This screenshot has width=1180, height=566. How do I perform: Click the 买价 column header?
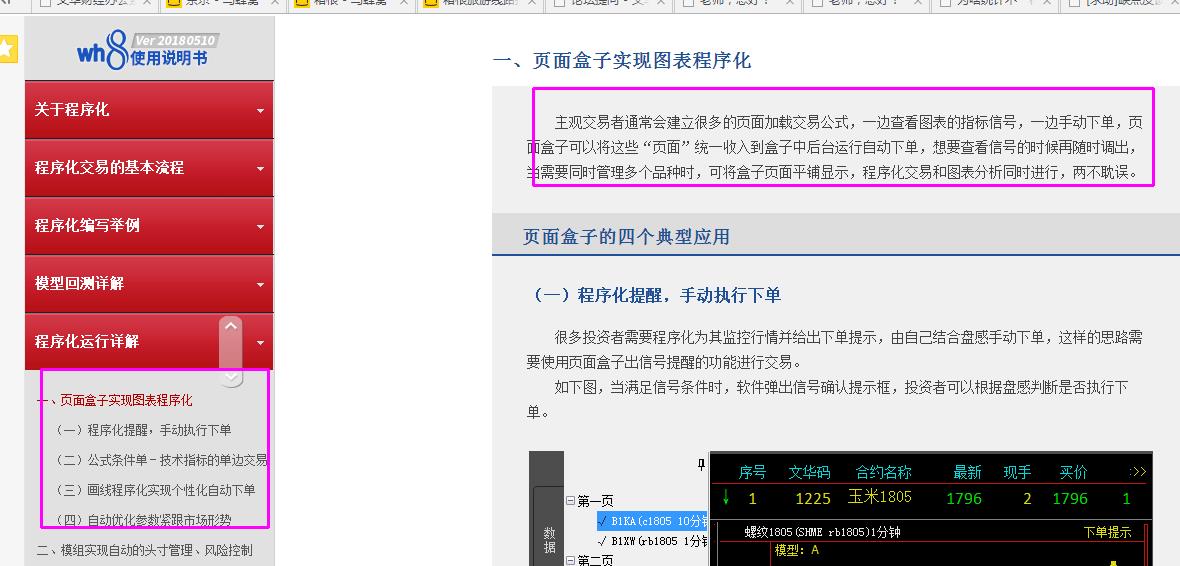coord(1073,473)
